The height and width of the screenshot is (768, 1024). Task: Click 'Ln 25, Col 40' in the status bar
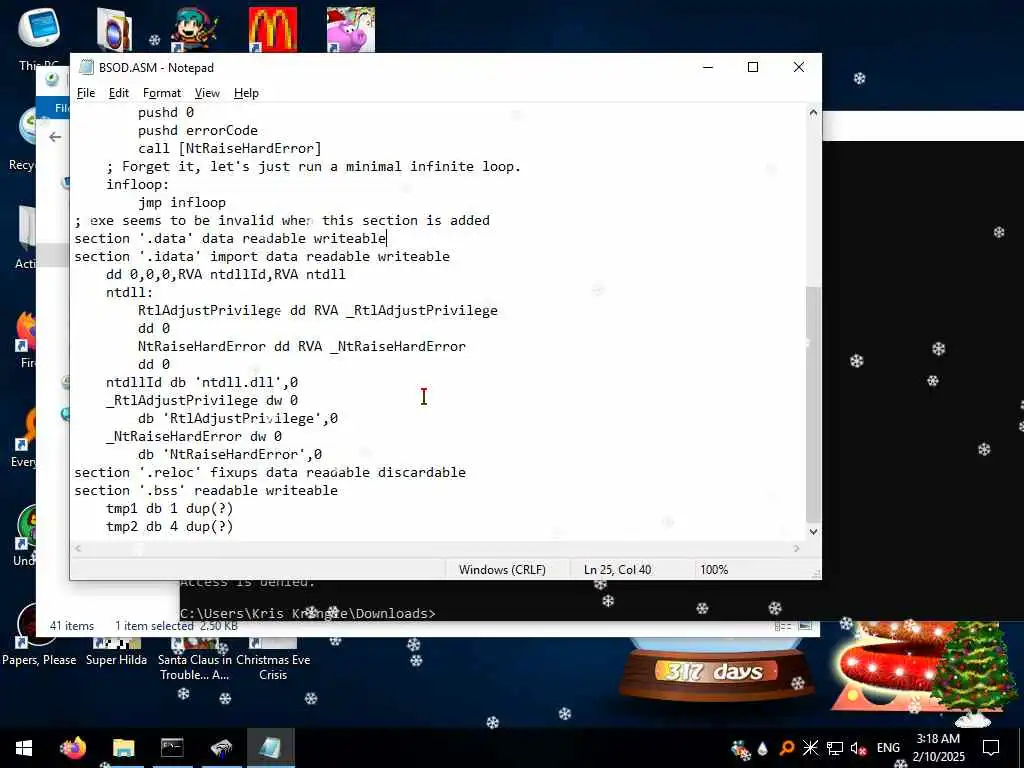tap(617, 569)
